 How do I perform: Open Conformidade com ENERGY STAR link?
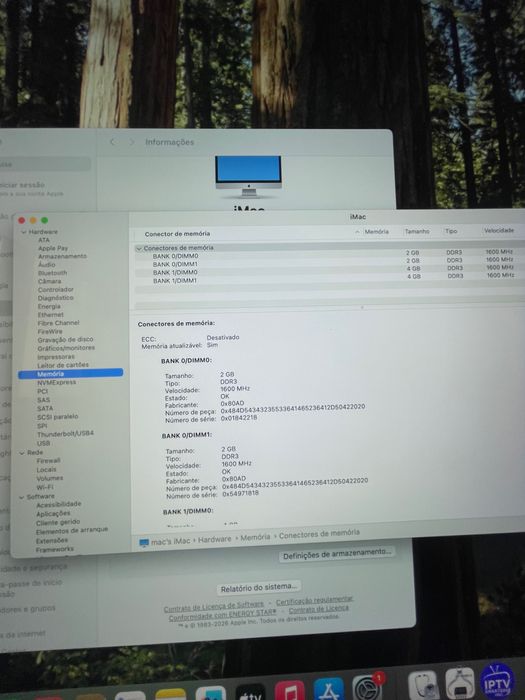point(222,615)
